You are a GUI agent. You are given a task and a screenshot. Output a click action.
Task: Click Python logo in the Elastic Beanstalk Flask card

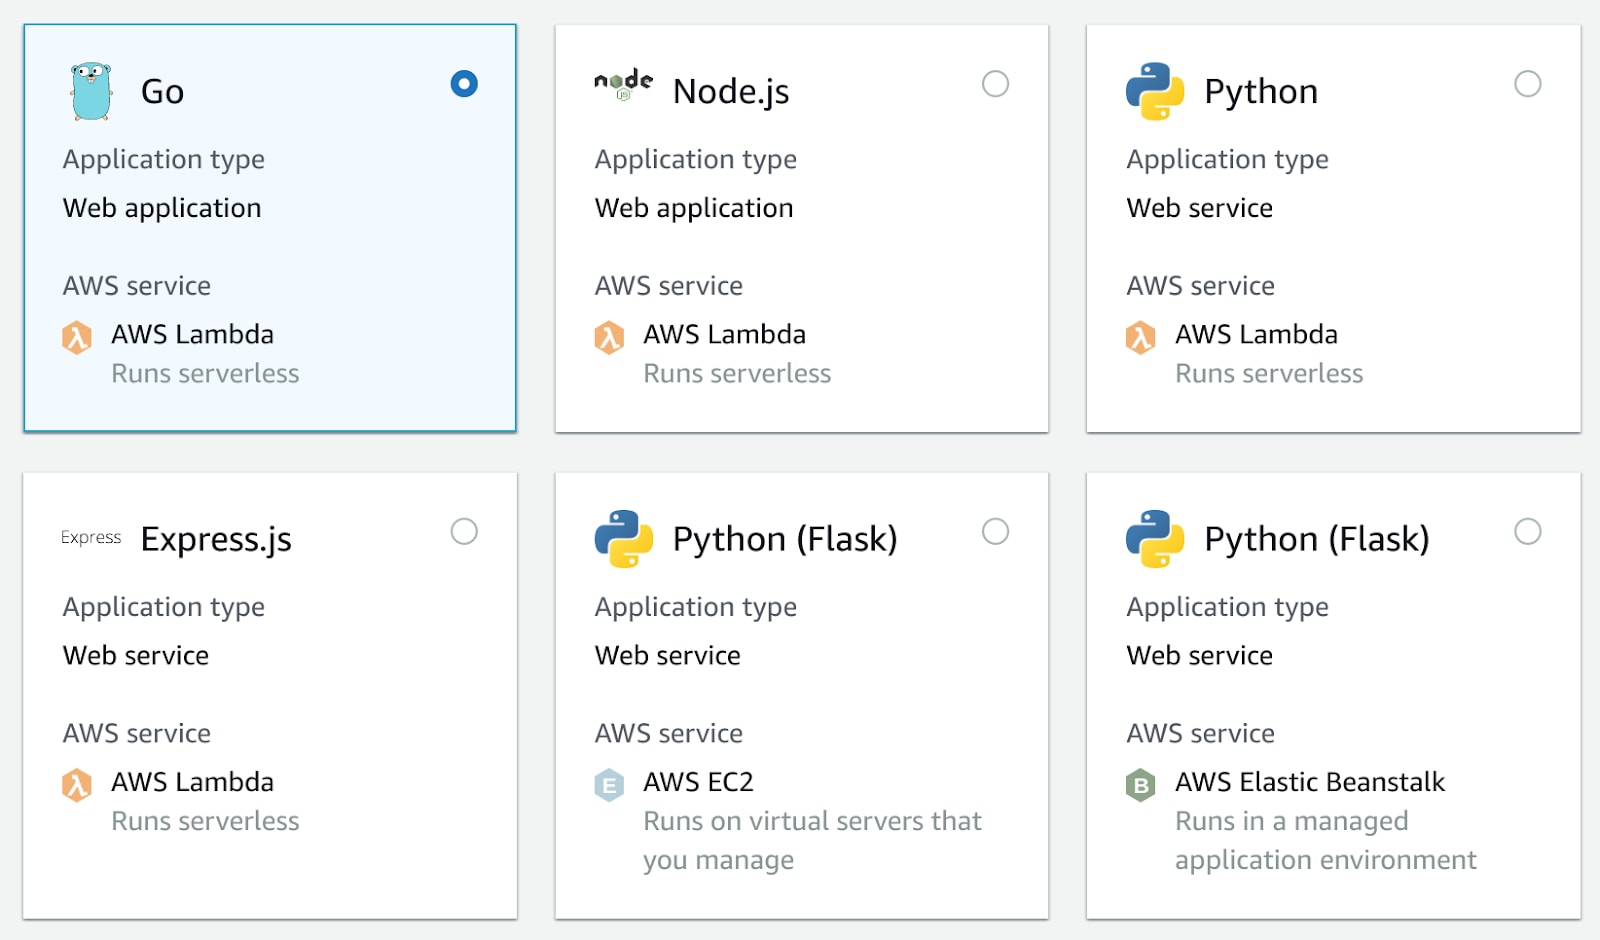1155,539
